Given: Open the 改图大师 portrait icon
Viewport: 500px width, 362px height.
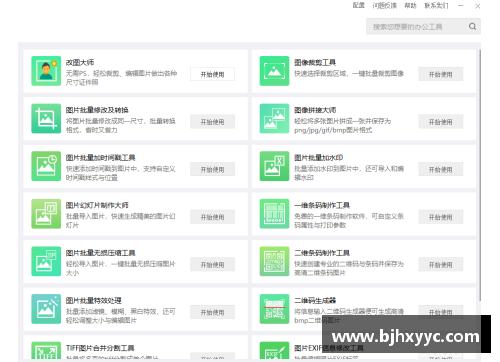Looking at the screenshot, I should tap(46, 71).
